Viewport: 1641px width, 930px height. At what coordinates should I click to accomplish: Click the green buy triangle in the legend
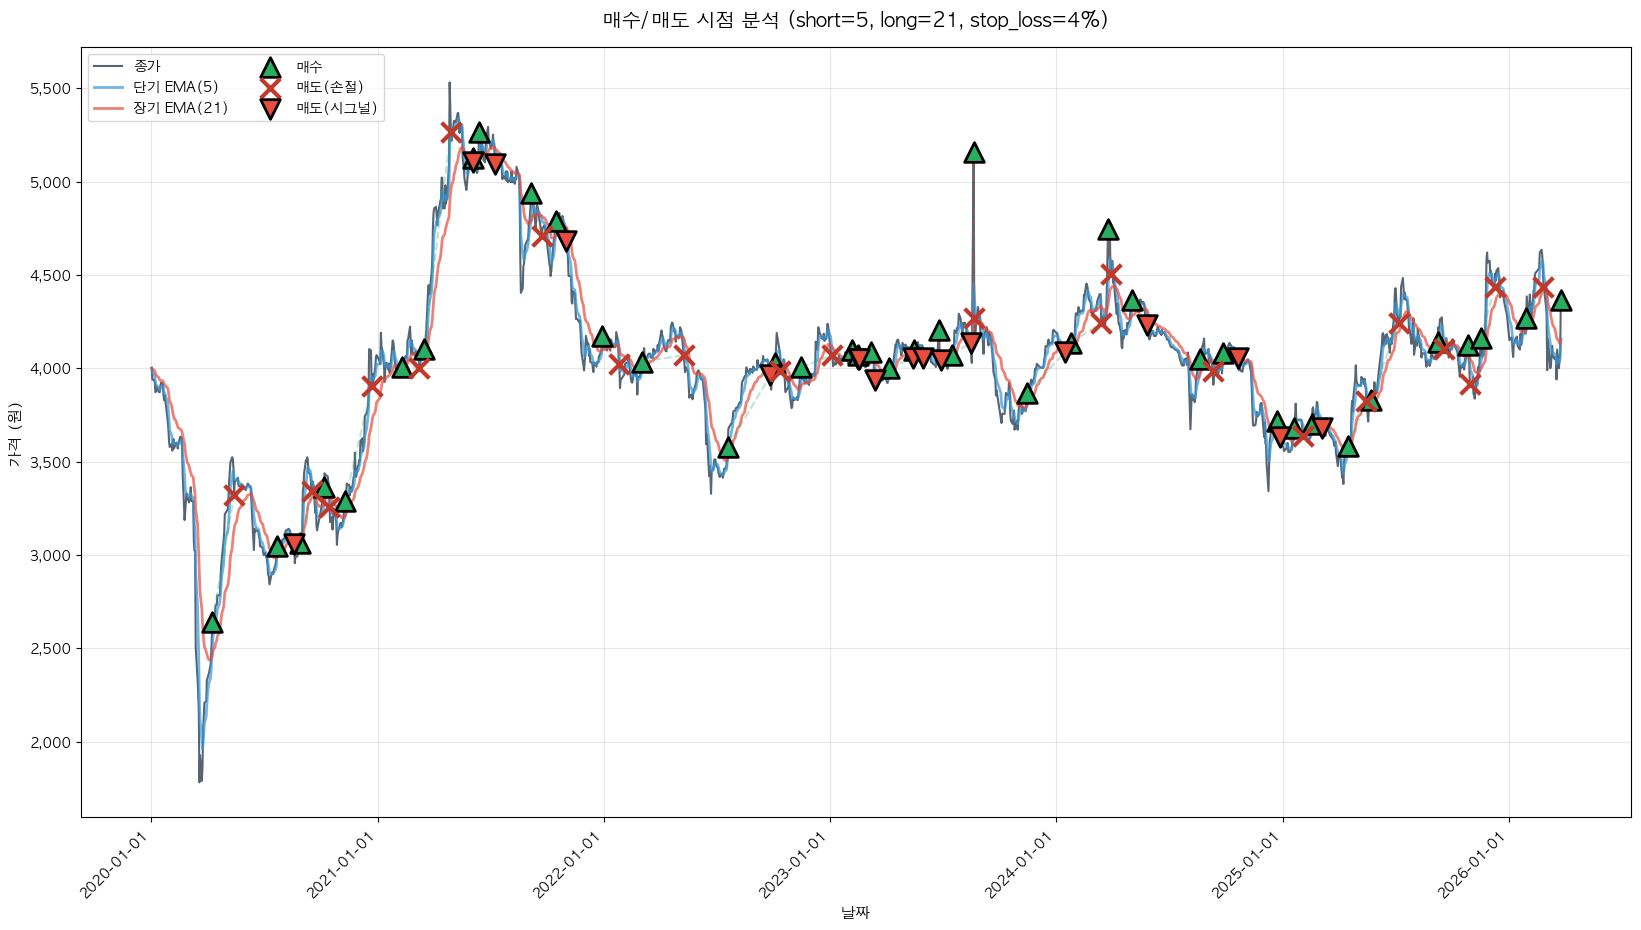[x=270, y=67]
